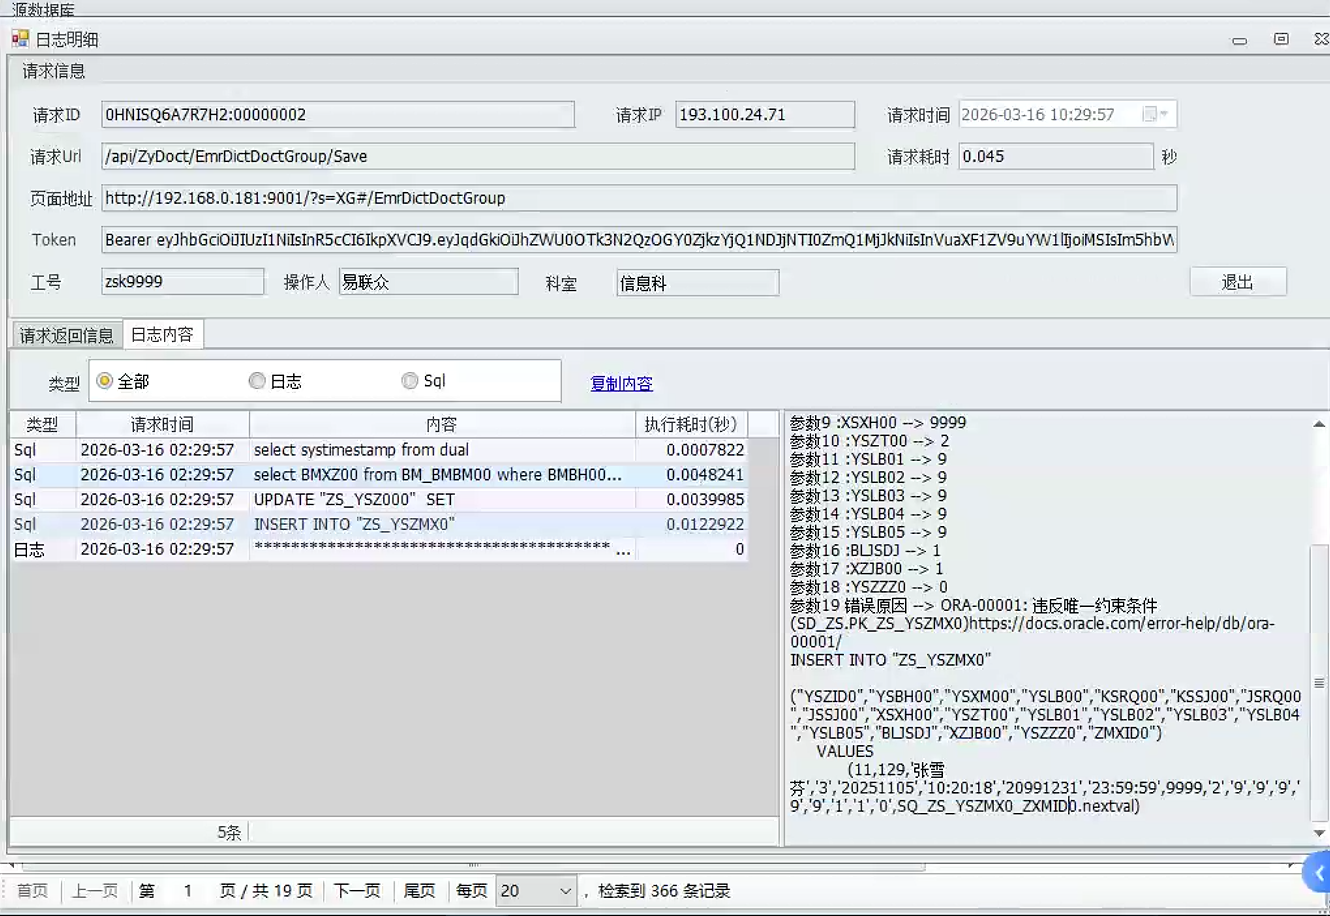The width and height of the screenshot is (1330, 916).
Task: Select the Sql type radio button
Action: (410, 381)
